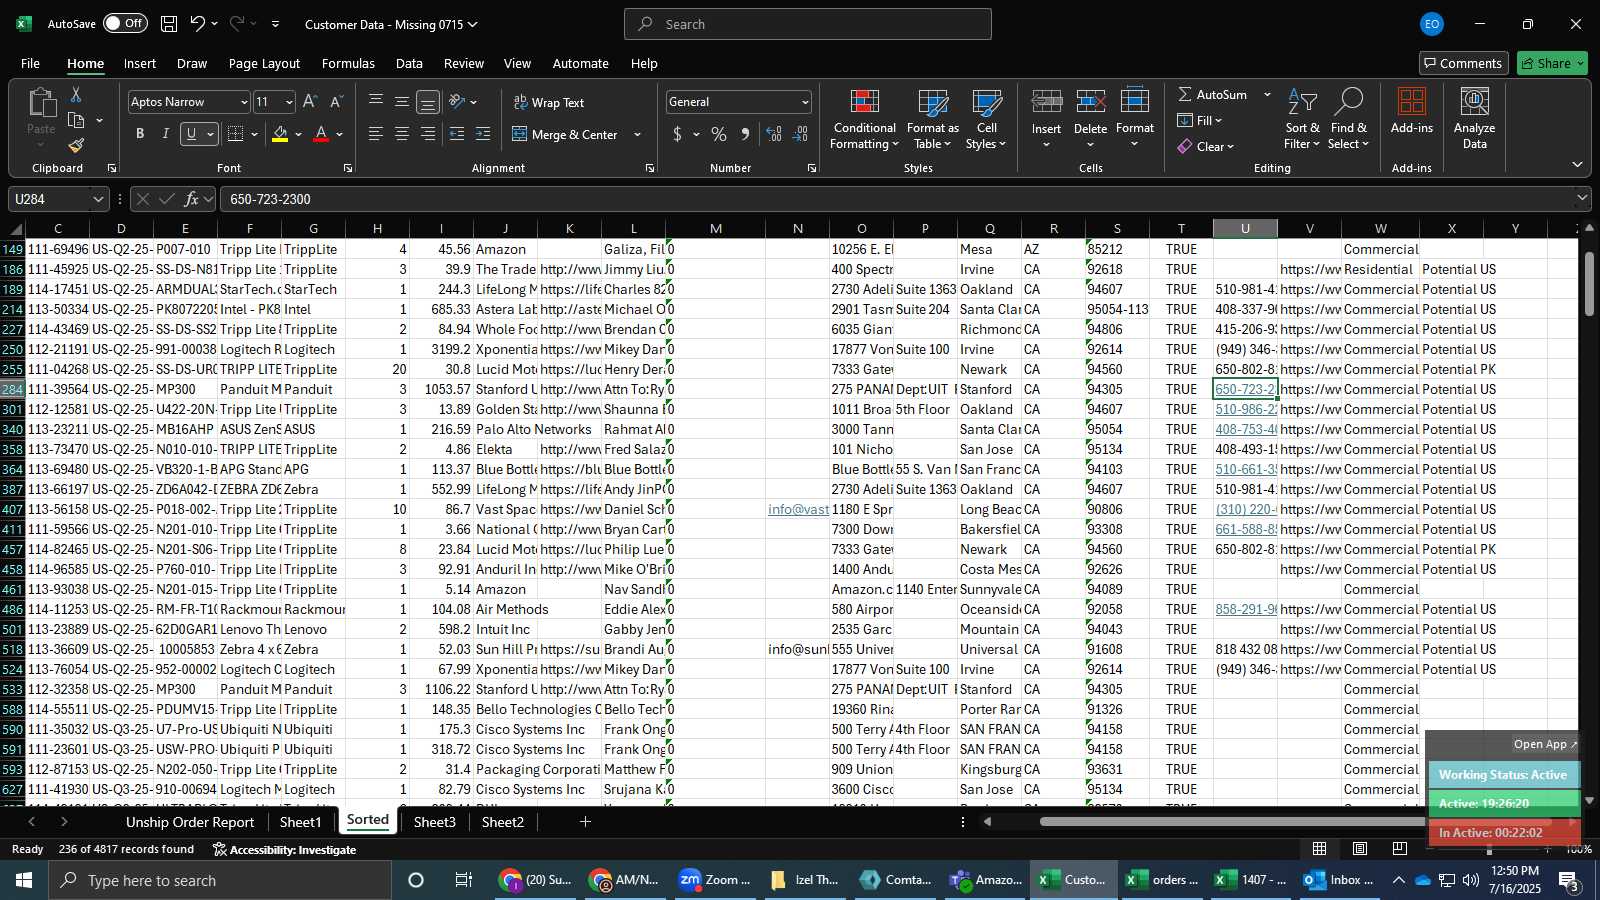Image resolution: width=1600 pixels, height=900 pixels.
Task: Click the Undo arrow icon
Action: click(198, 24)
